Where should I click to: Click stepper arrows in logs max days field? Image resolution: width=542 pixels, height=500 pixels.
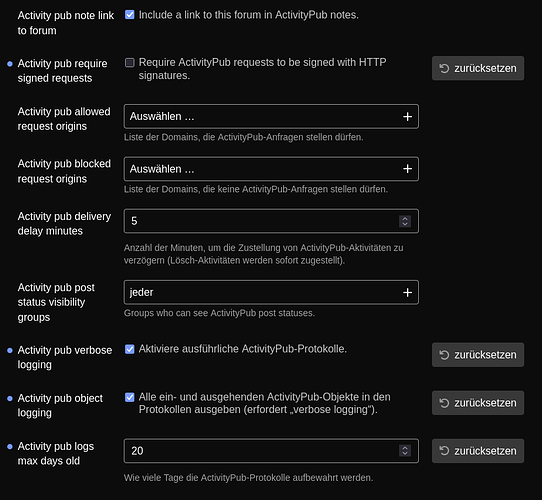point(405,451)
